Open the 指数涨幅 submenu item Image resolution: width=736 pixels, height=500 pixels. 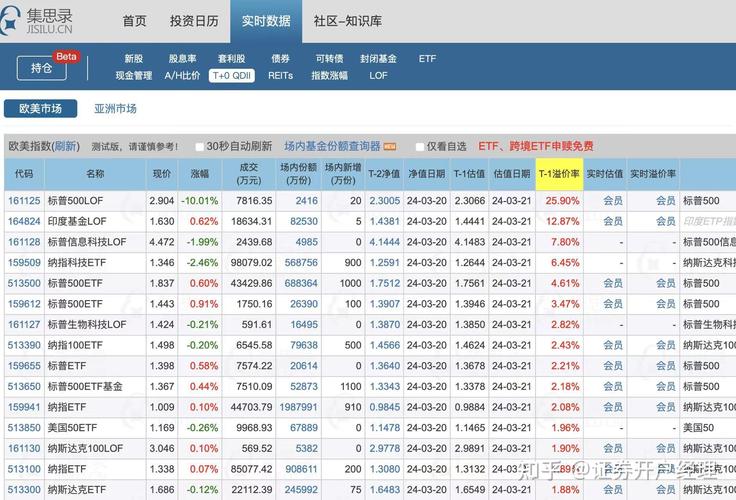pos(330,76)
